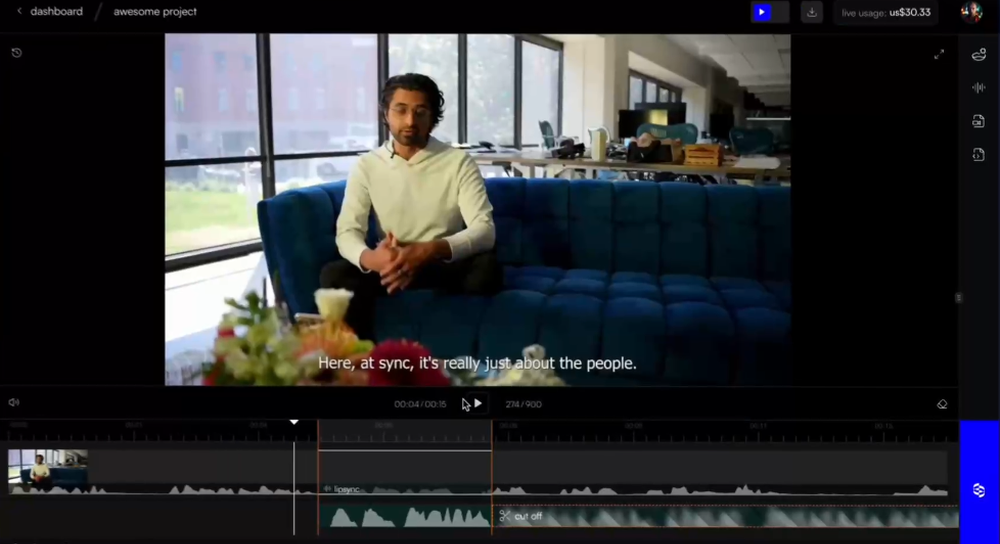This screenshot has height=544, width=1000.
Task: Open the video file tool in the sidebar
Action: tap(979, 121)
